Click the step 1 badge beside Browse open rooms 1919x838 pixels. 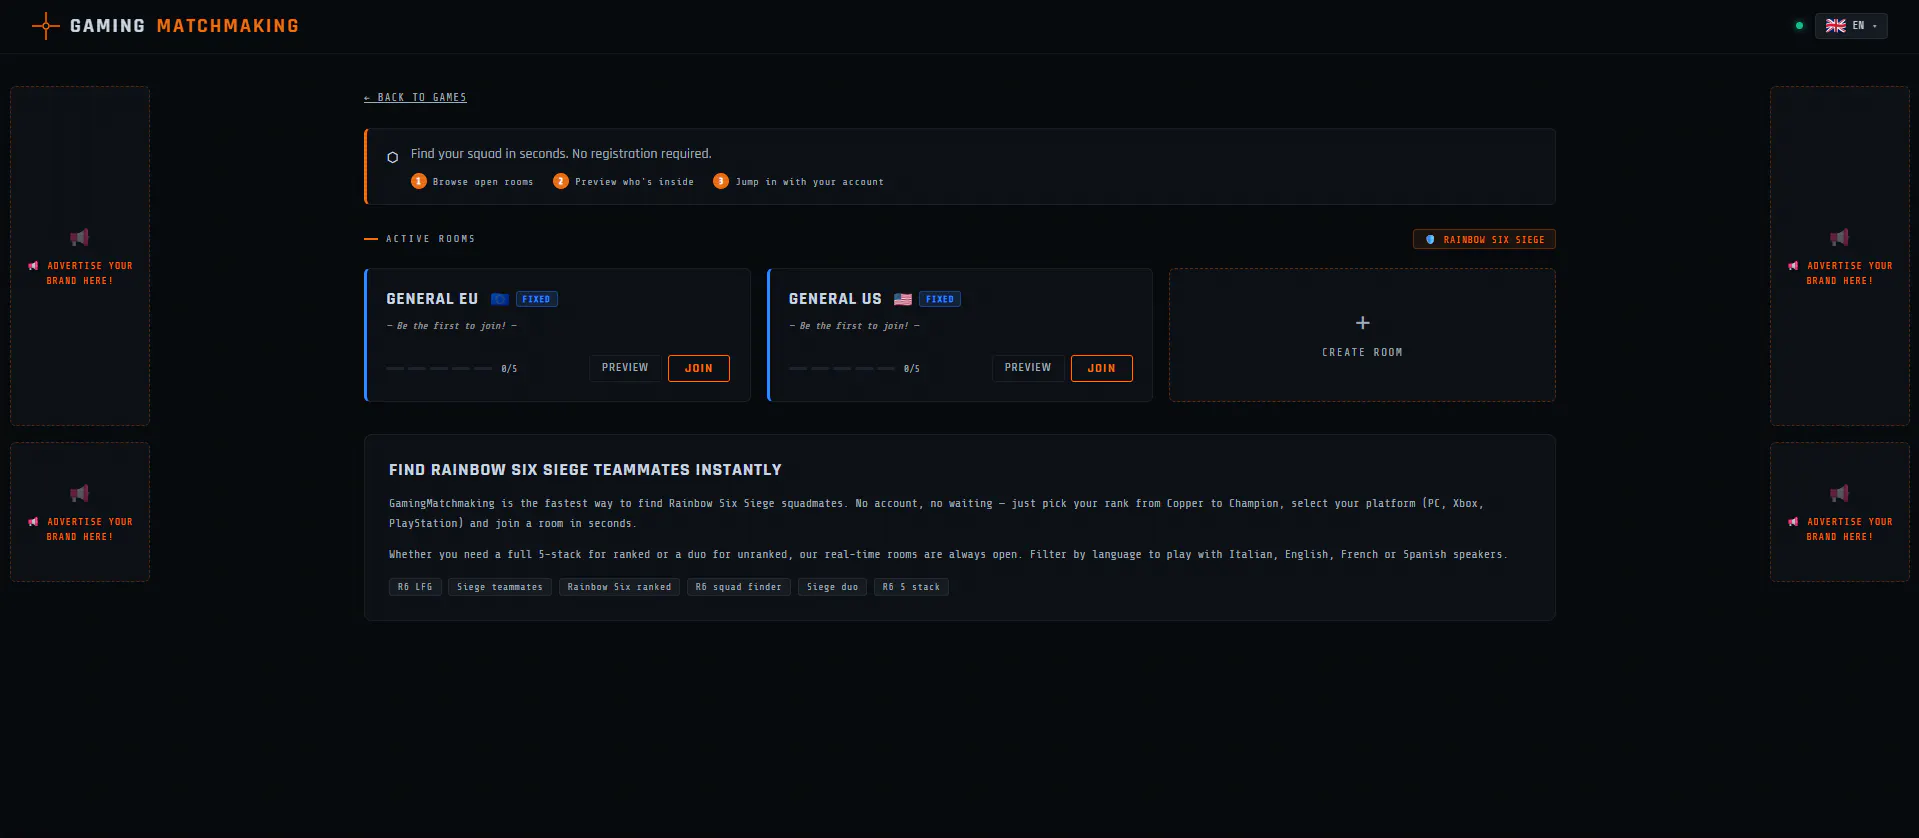point(419,181)
